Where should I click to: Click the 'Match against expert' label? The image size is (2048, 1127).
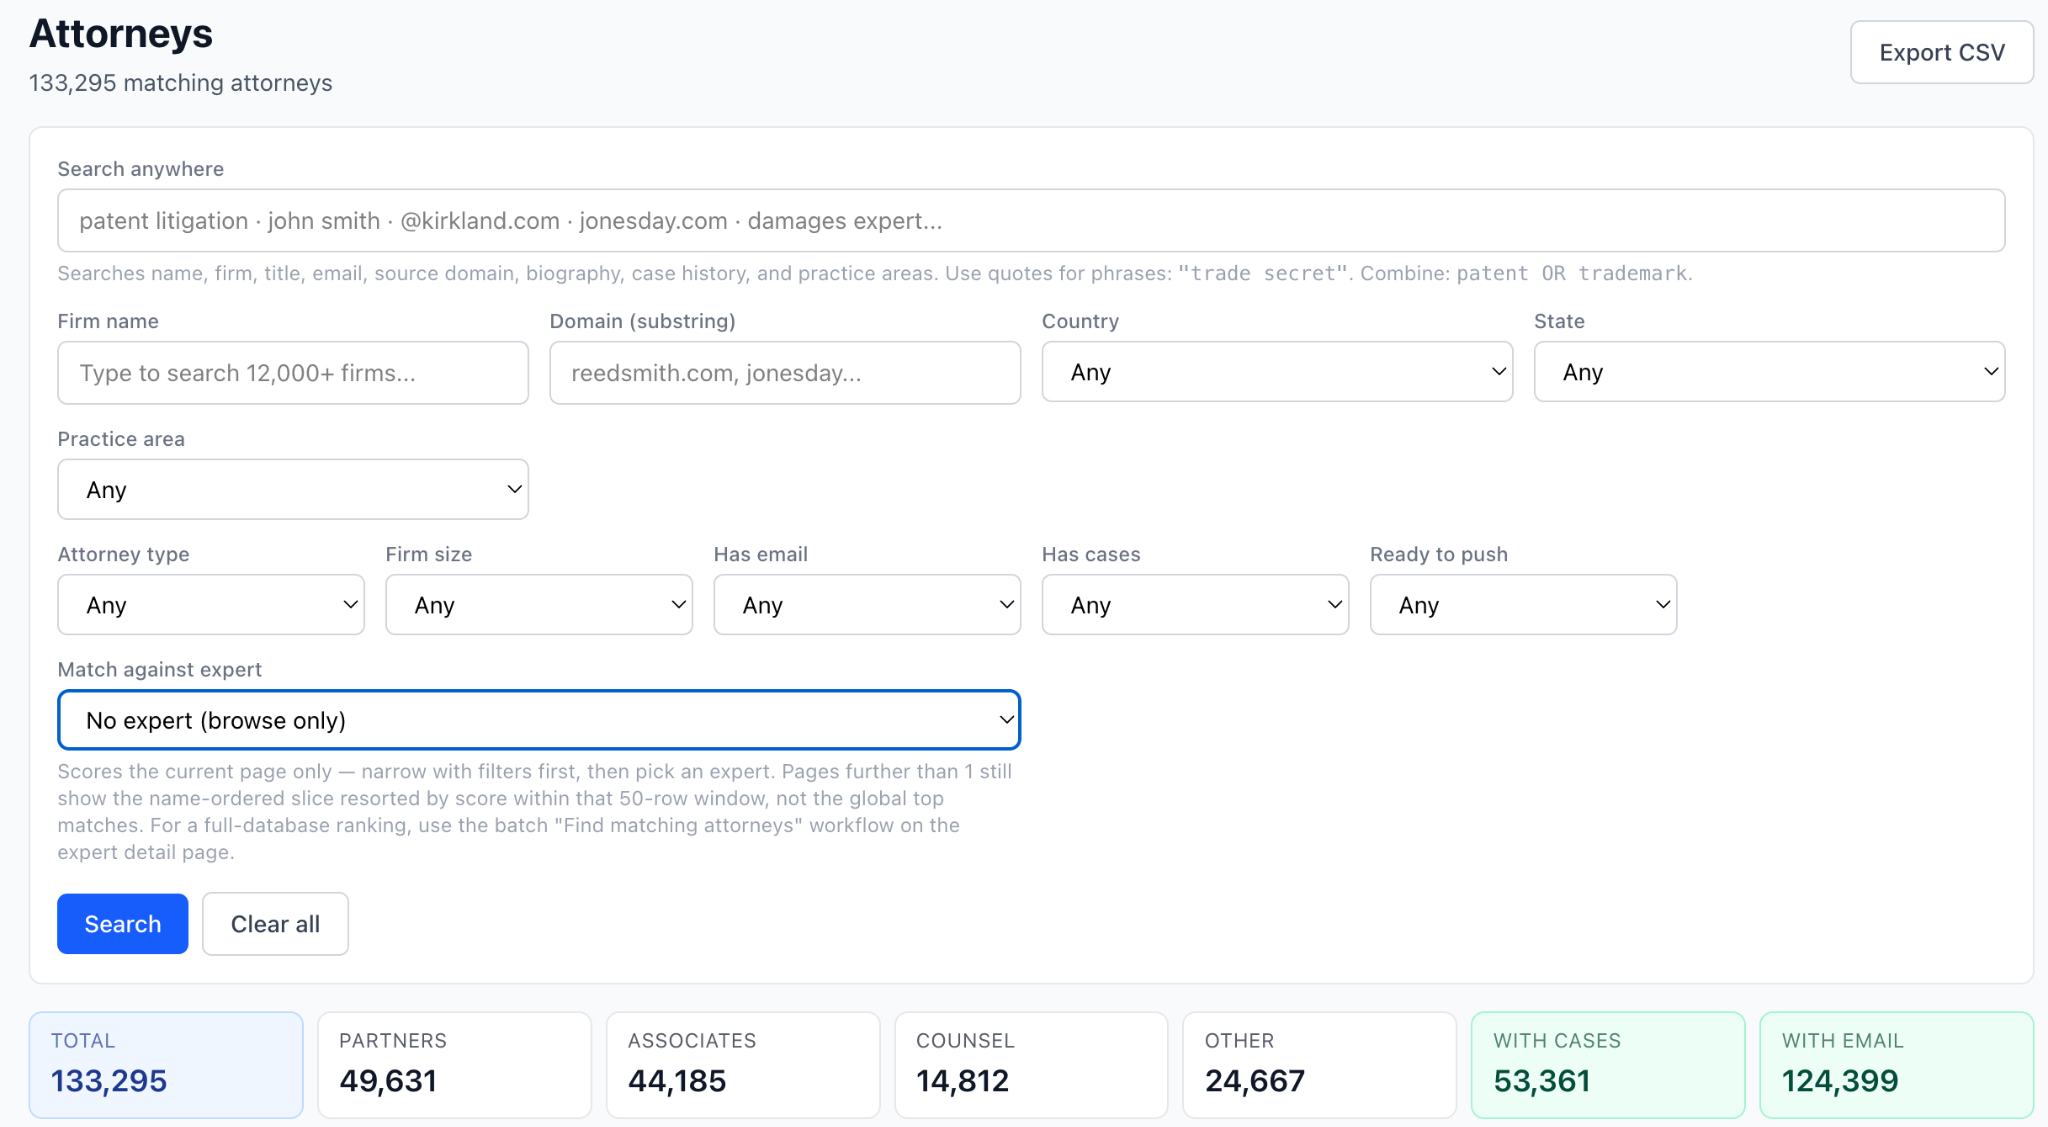click(160, 670)
